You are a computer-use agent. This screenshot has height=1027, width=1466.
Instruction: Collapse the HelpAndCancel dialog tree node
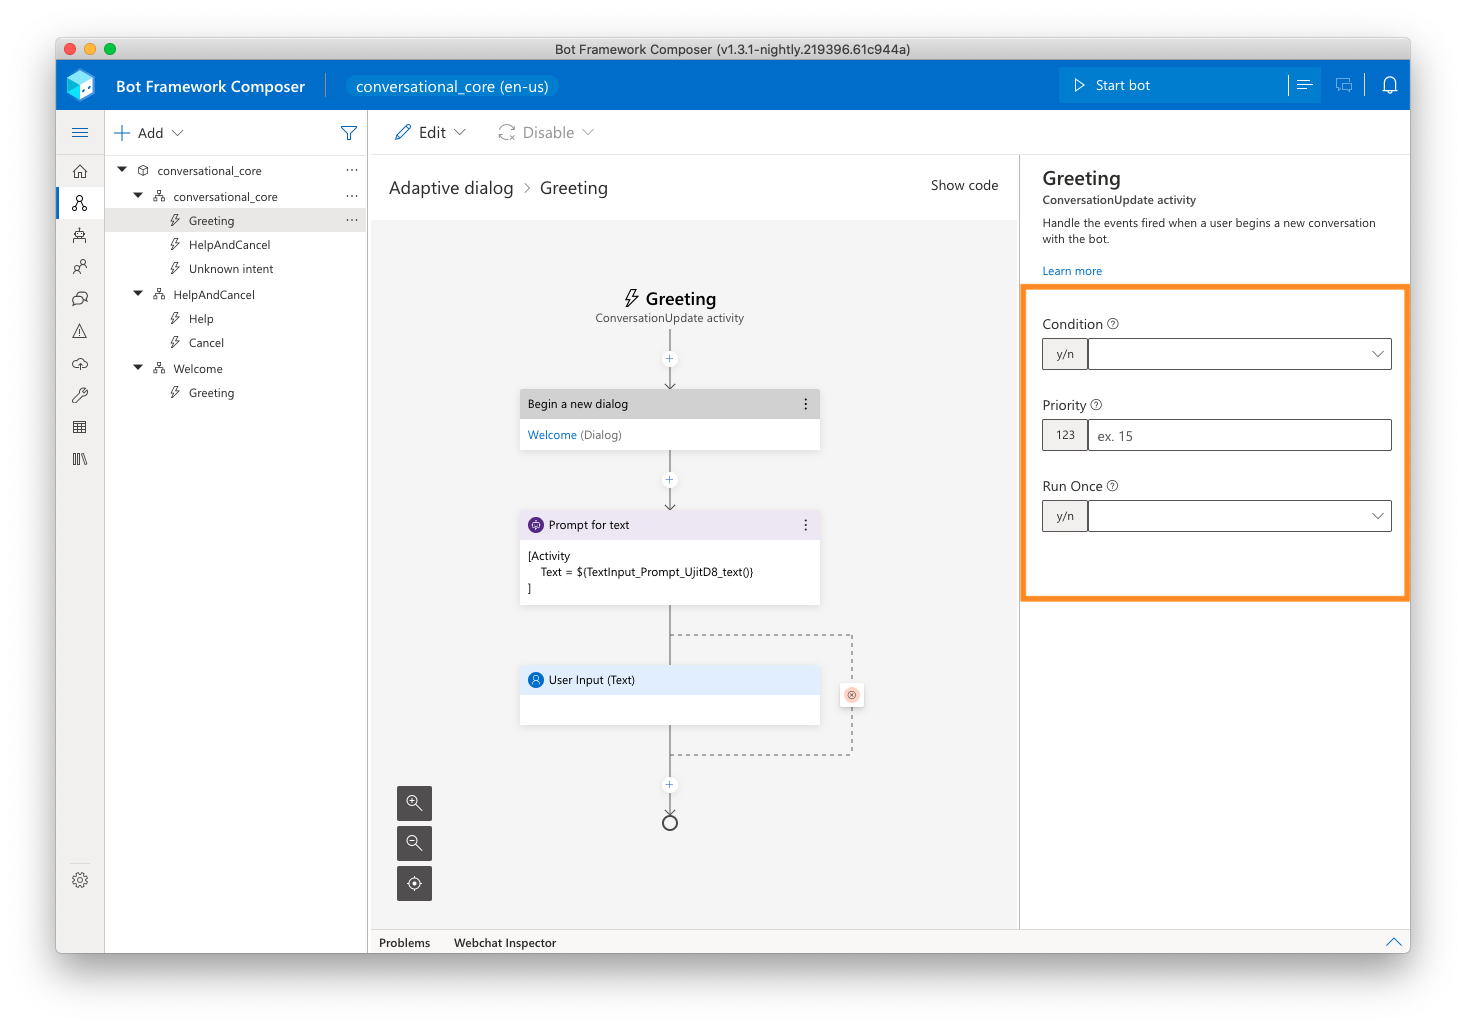click(x=138, y=294)
